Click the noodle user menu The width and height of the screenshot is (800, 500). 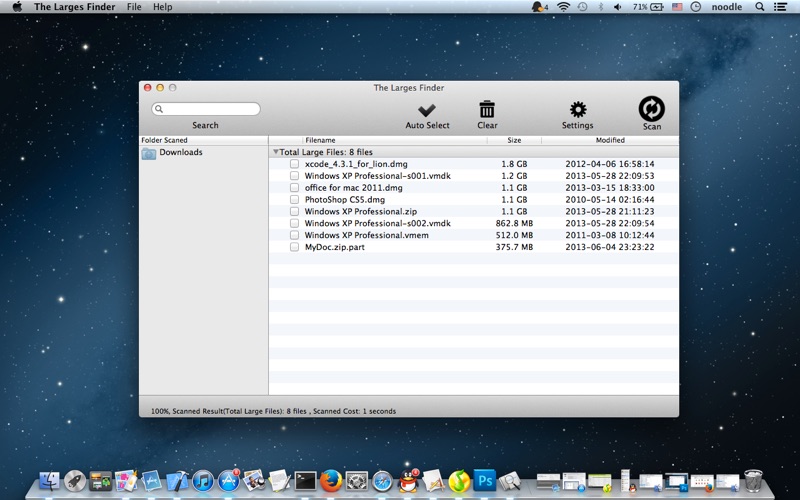(x=727, y=7)
